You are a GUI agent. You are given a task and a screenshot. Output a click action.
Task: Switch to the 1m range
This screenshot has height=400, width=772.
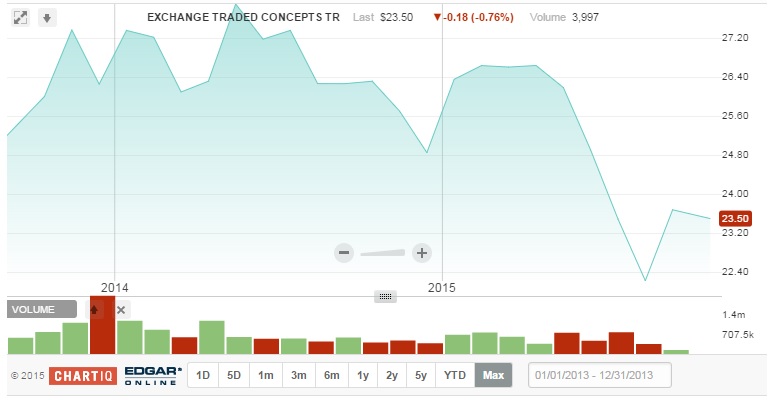(266, 376)
